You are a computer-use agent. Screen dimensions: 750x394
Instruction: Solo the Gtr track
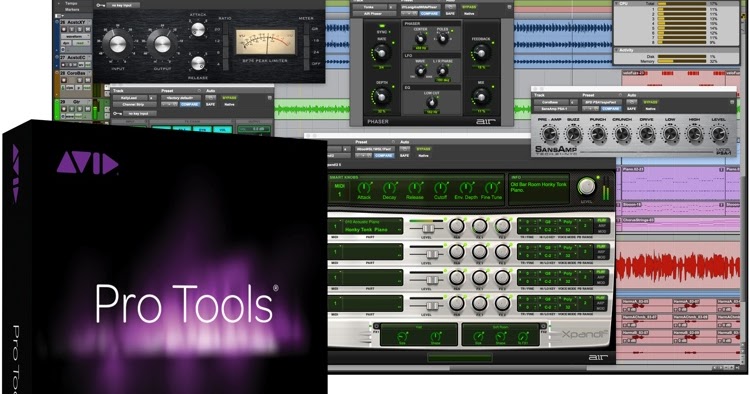tap(79, 109)
